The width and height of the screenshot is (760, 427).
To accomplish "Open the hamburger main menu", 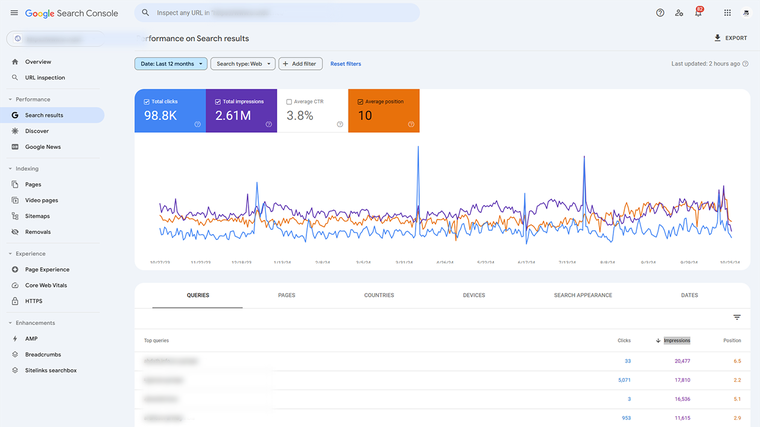I will pyautogui.click(x=13, y=13).
